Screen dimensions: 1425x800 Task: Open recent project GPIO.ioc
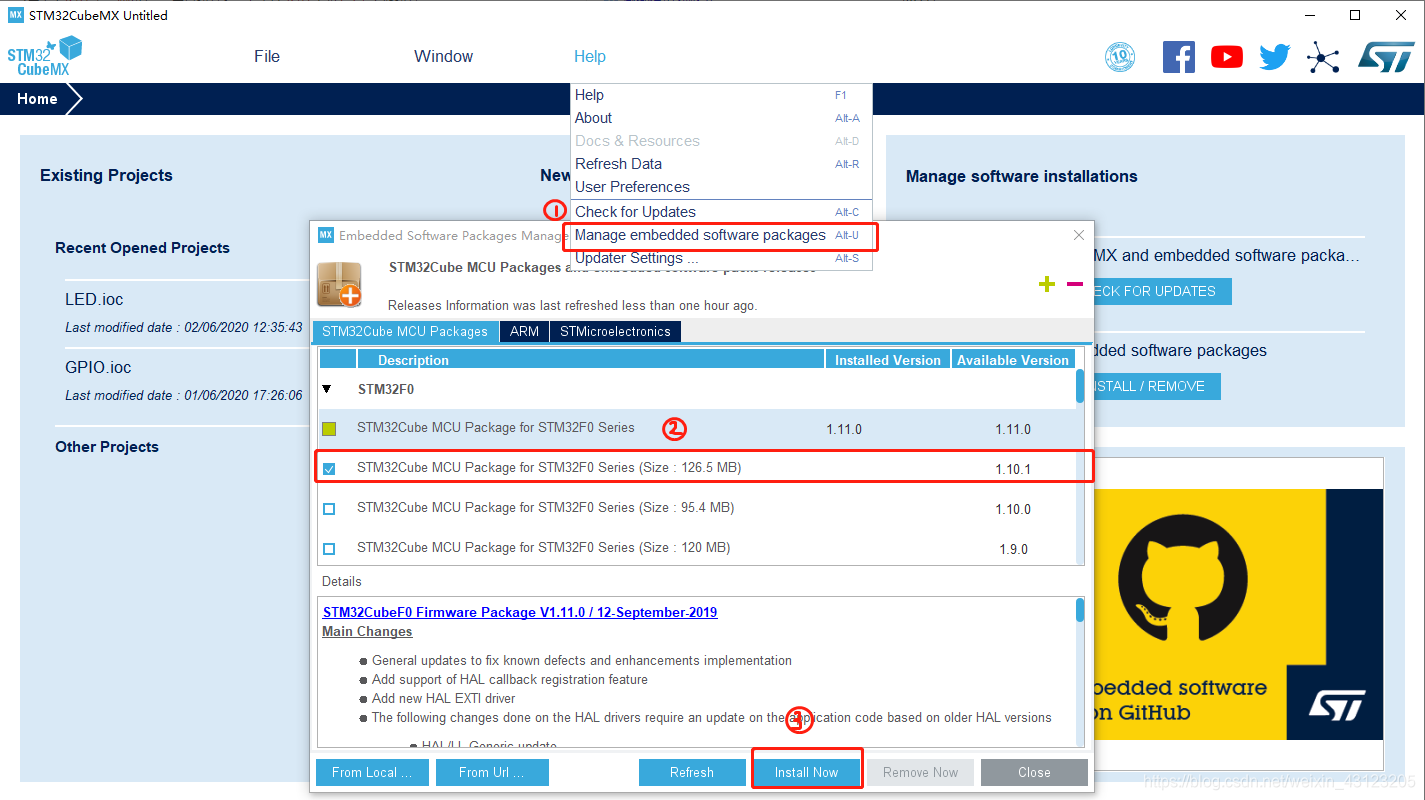98,367
